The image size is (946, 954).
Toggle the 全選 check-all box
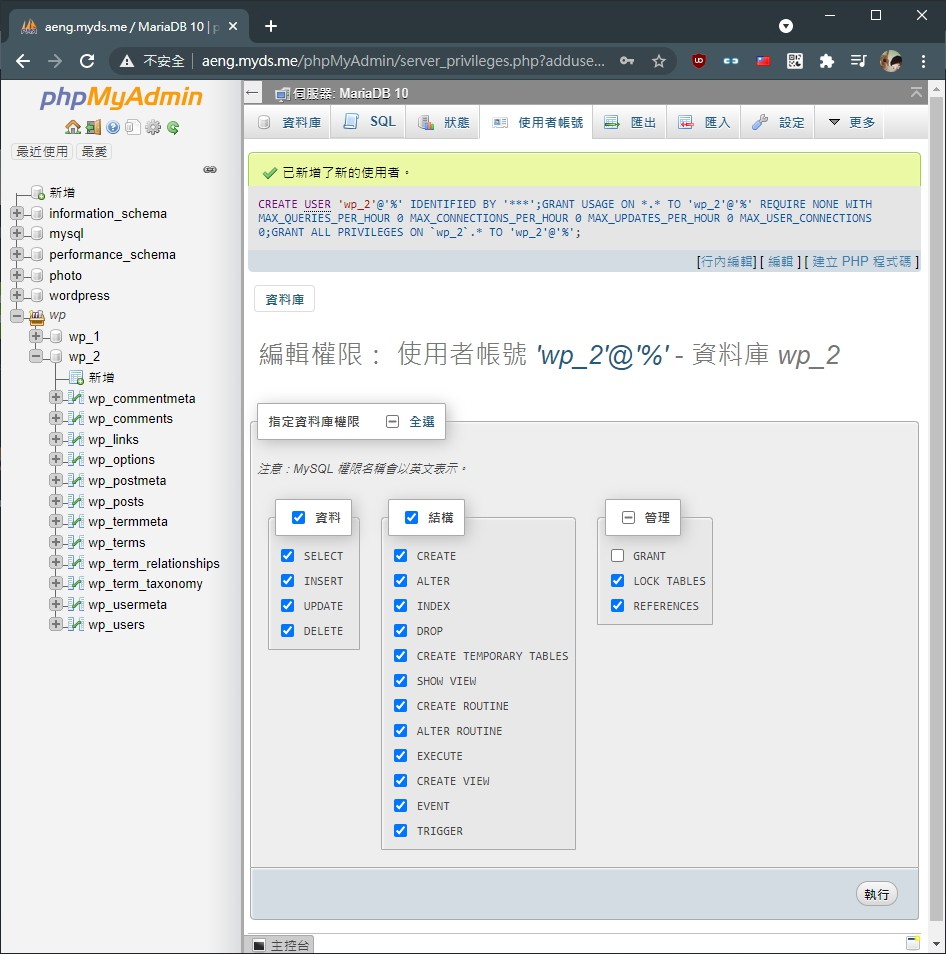point(392,421)
